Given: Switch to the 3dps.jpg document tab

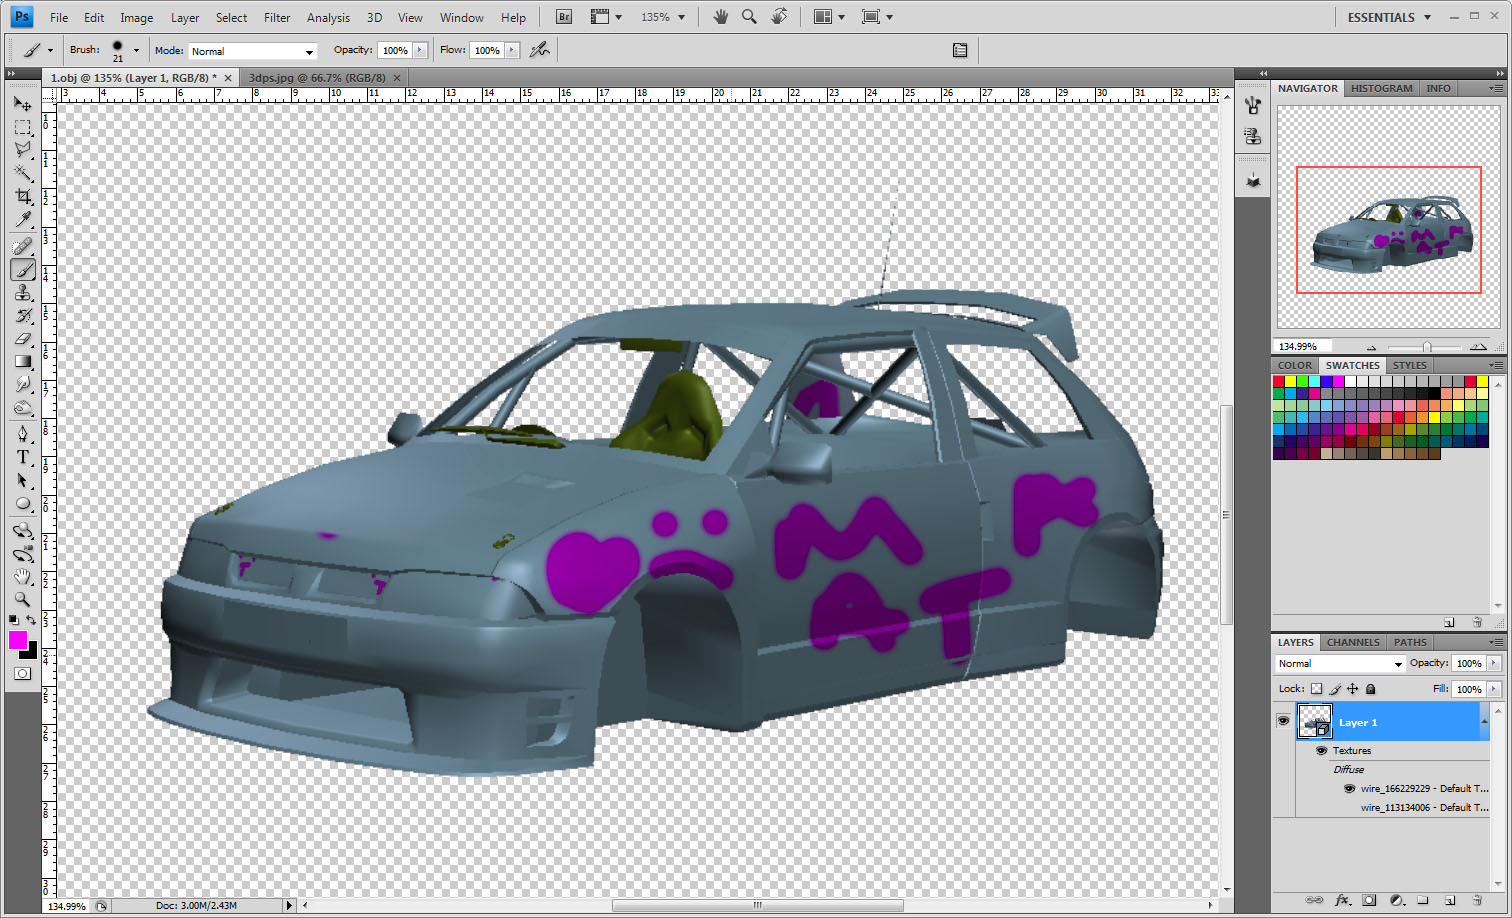Looking at the screenshot, I should [316, 78].
